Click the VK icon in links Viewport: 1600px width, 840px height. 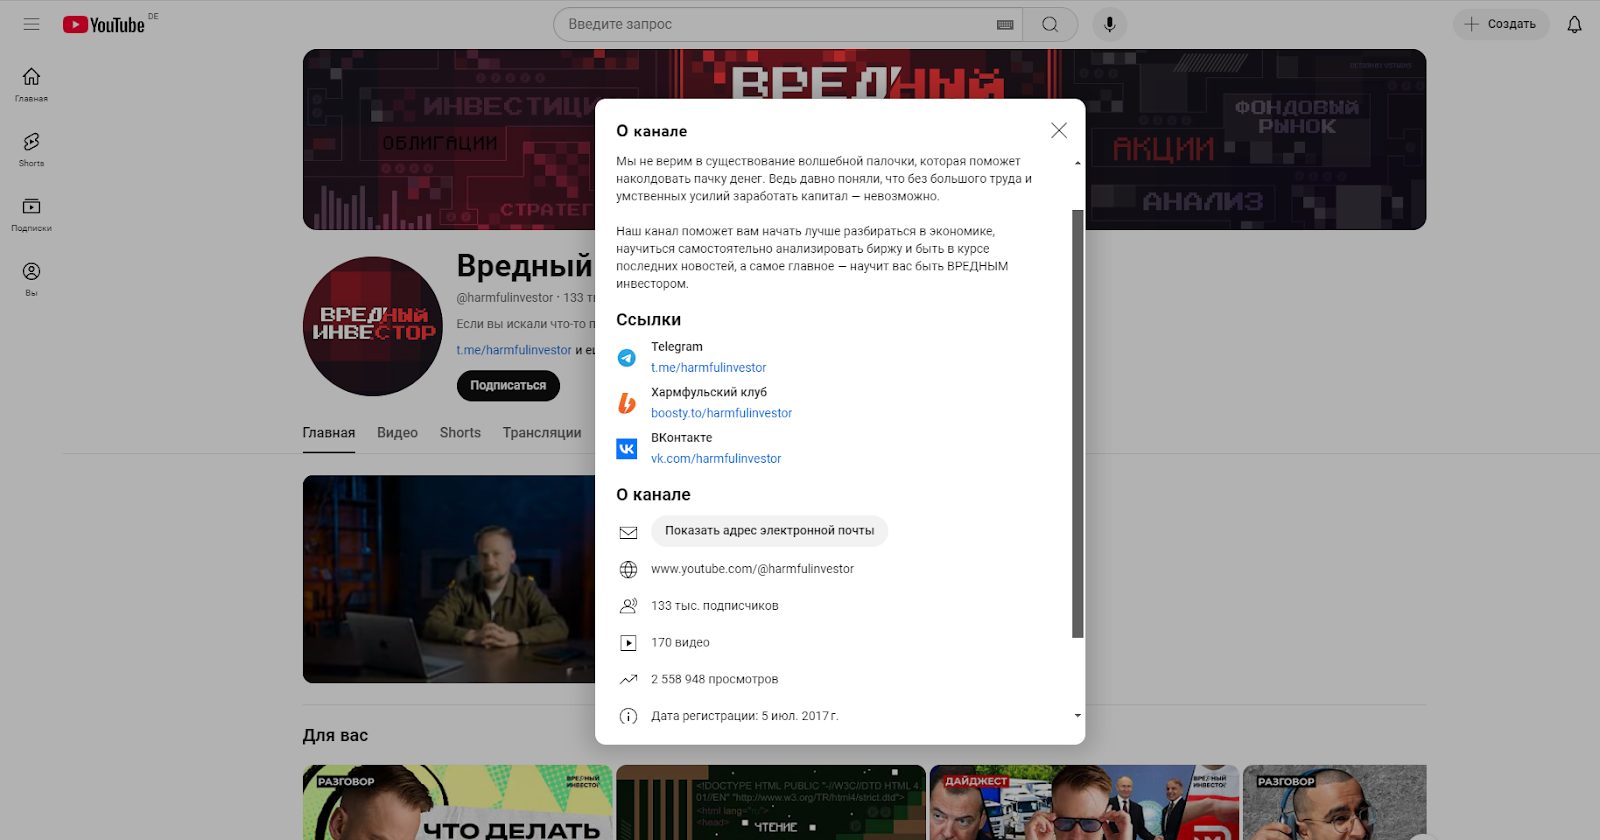click(627, 448)
